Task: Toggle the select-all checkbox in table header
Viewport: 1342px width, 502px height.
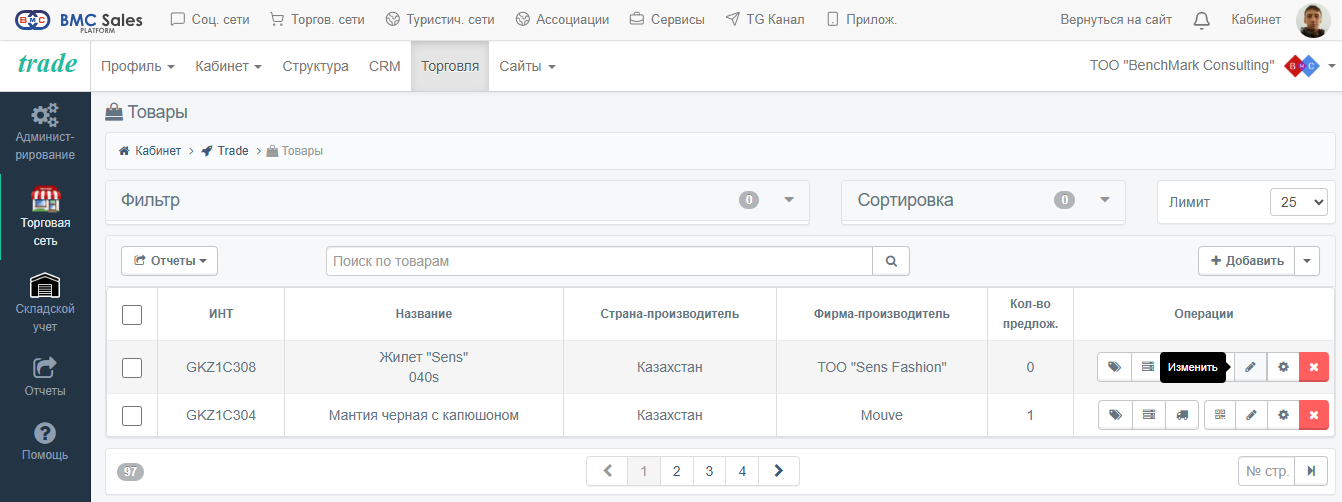Action: pos(132,315)
